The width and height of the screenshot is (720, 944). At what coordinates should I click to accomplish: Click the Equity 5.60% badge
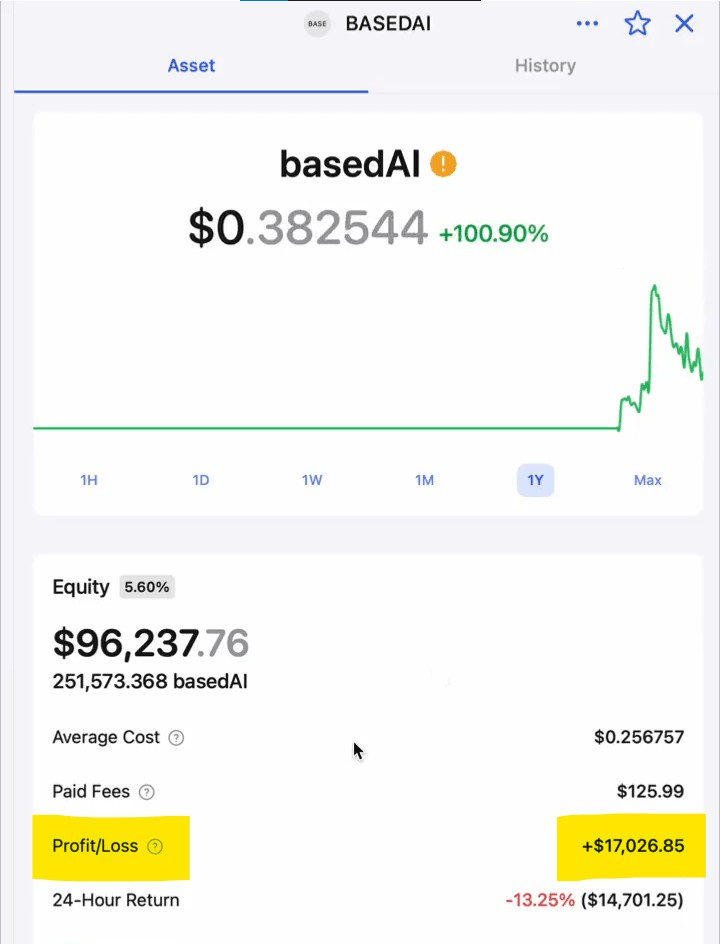(147, 587)
